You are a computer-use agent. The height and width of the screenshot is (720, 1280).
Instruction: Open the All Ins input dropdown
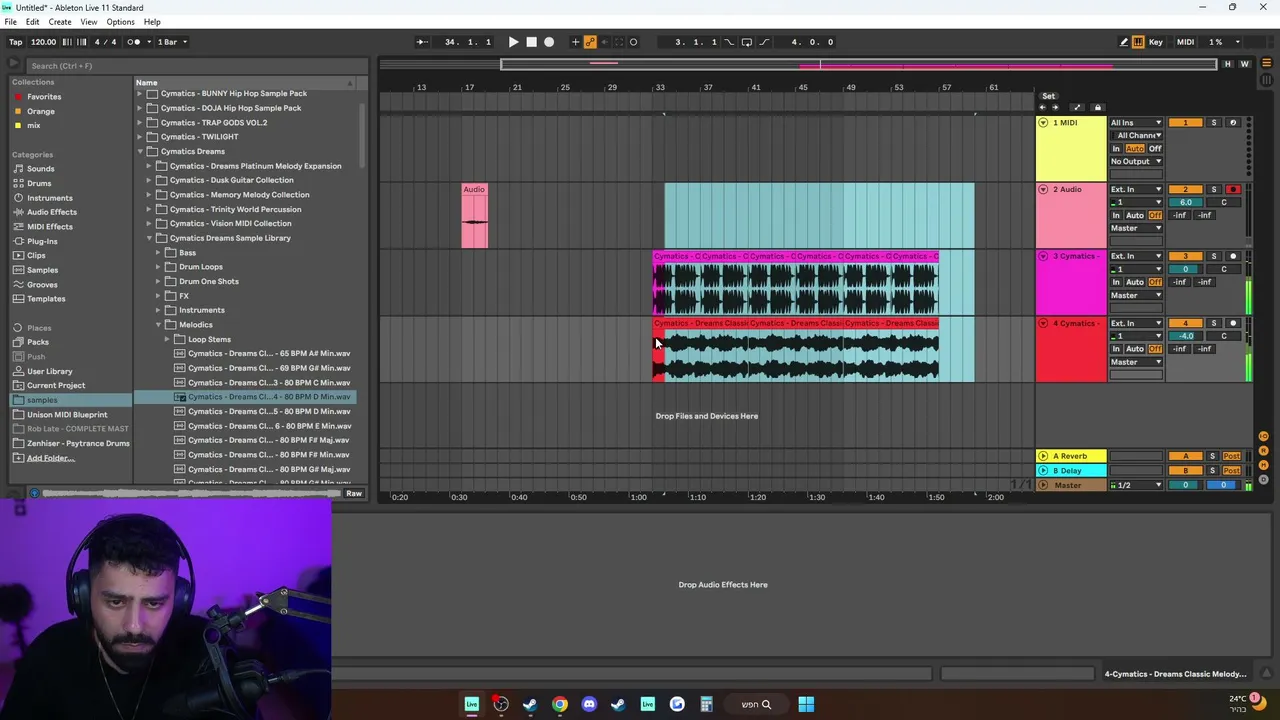tap(1136, 123)
